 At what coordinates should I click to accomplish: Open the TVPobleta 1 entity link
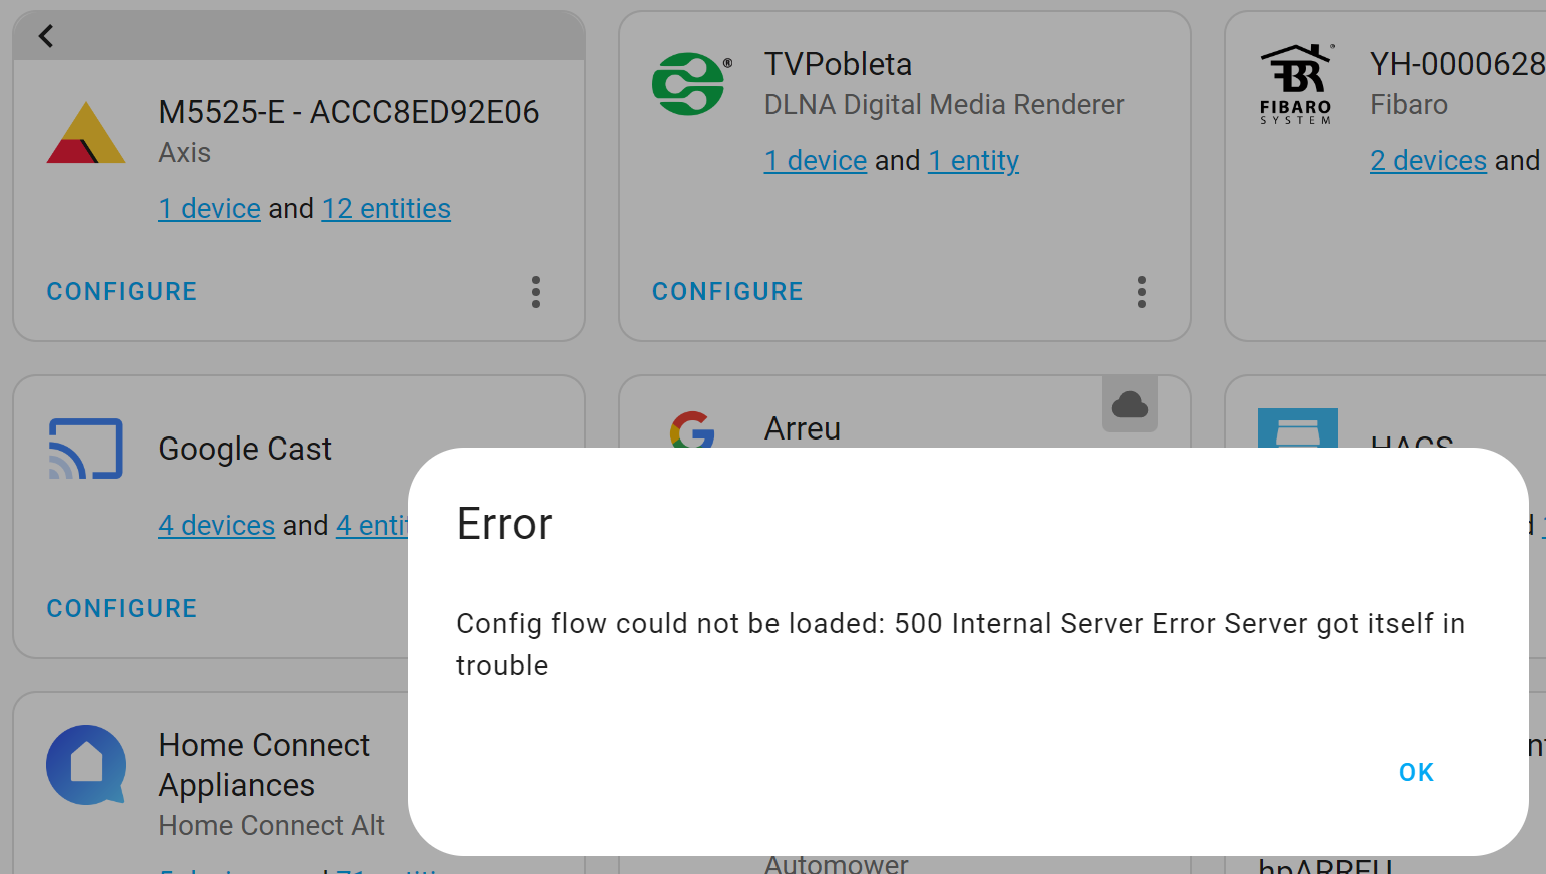pos(973,160)
